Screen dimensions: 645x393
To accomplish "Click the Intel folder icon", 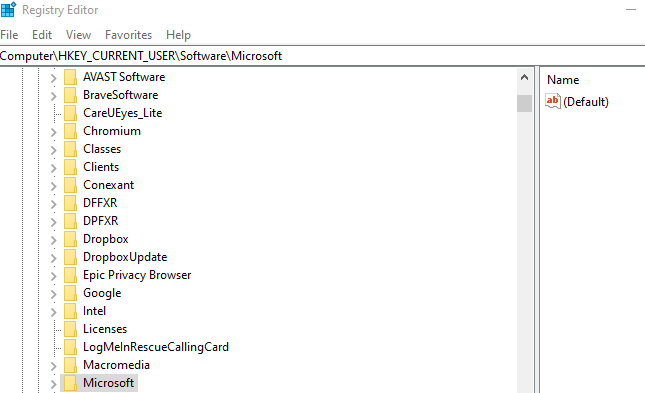I will (x=70, y=311).
